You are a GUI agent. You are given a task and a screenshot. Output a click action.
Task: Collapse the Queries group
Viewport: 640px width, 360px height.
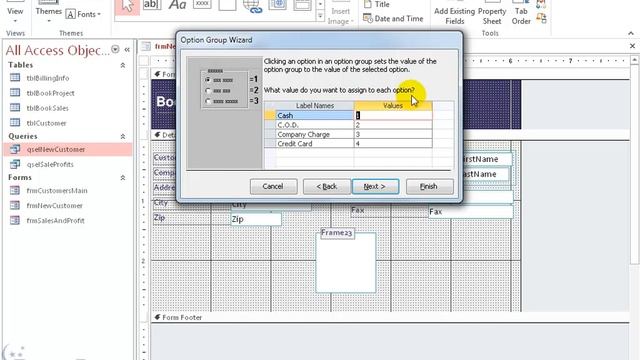click(x=122, y=136)
